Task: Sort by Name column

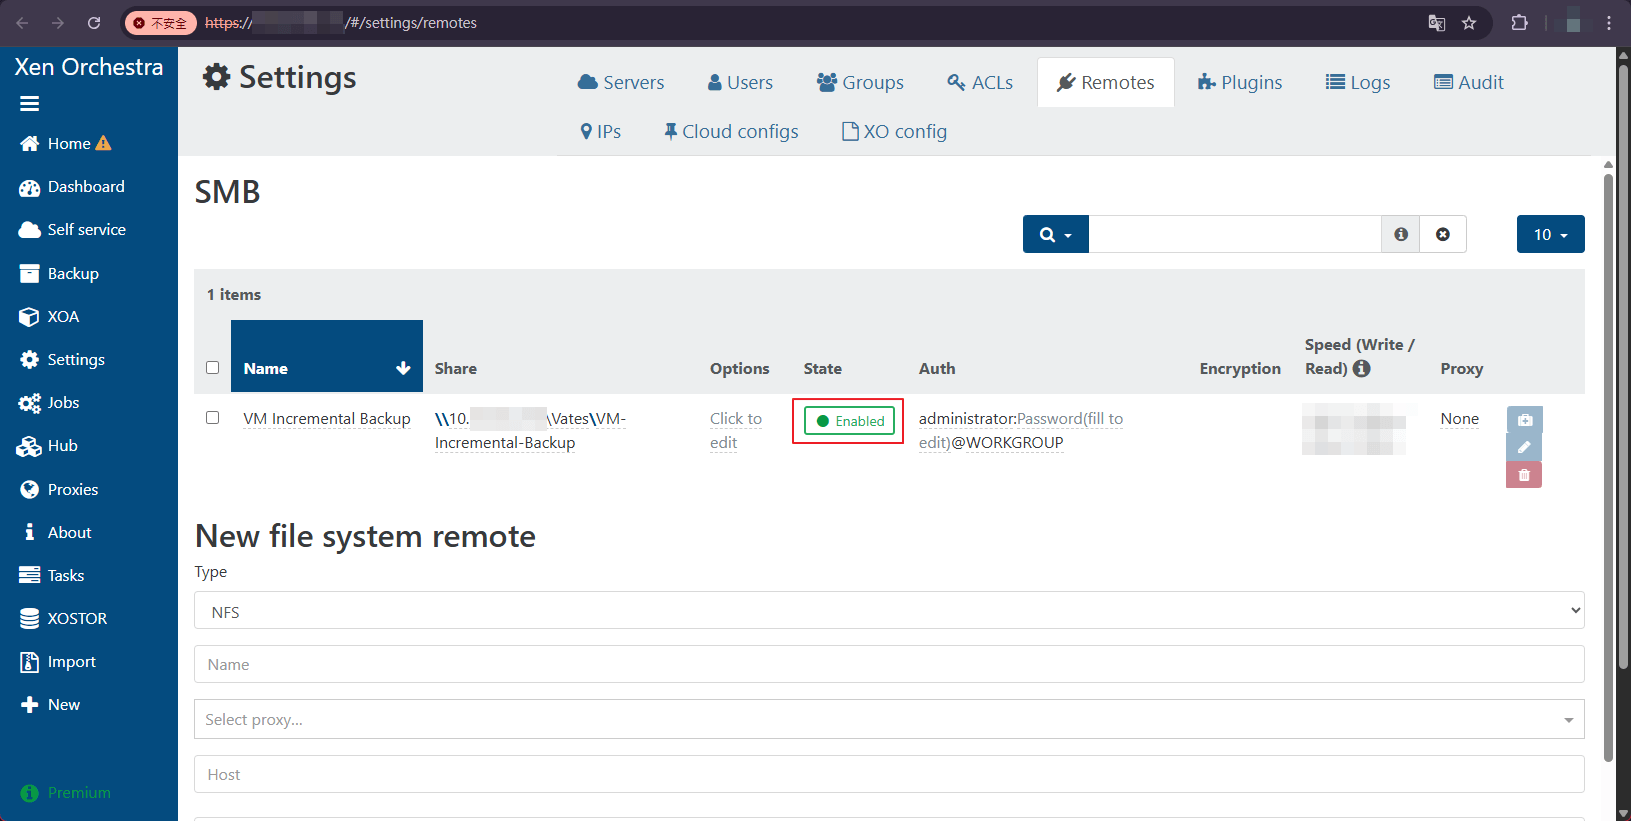Action: (x=327, y=356)
